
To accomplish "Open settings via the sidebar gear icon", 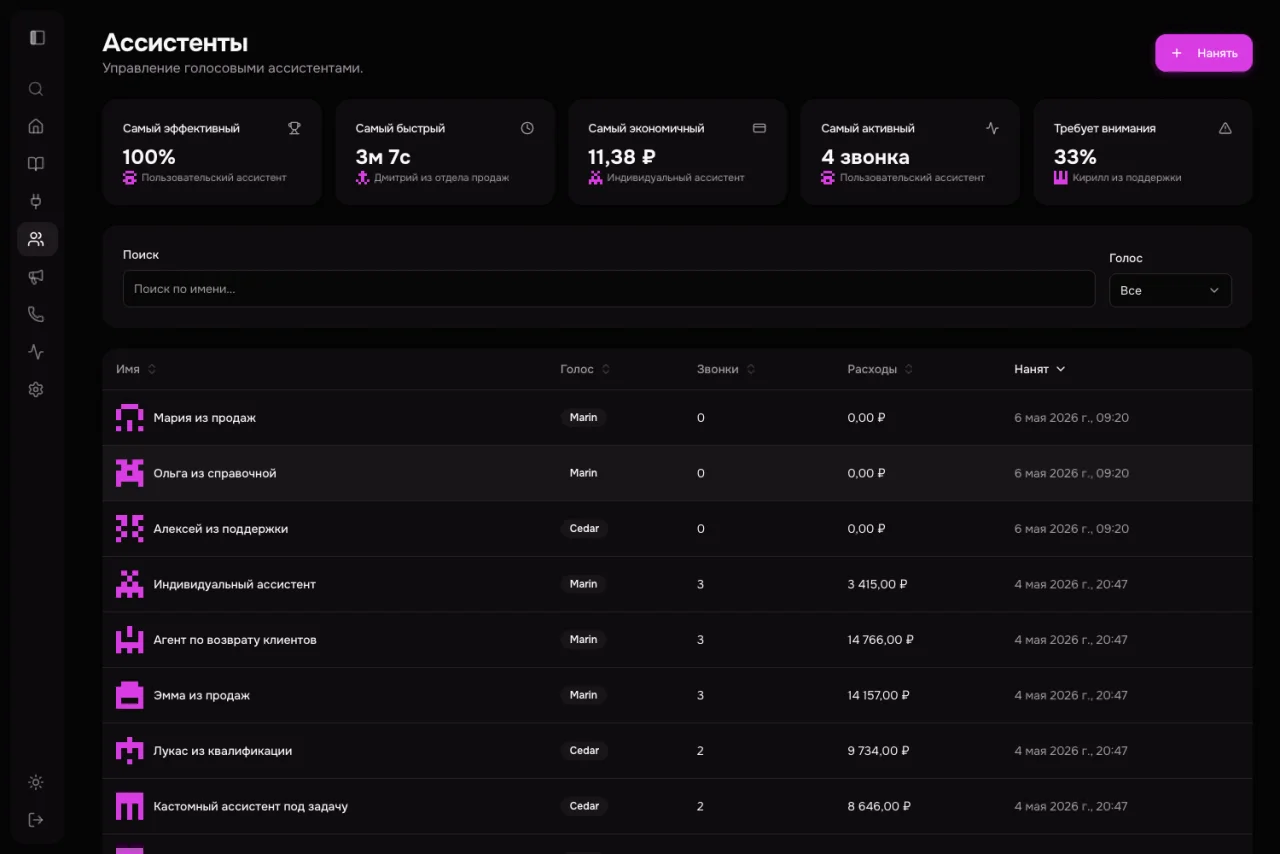I will pyautogui.click(x=36, y=389).
